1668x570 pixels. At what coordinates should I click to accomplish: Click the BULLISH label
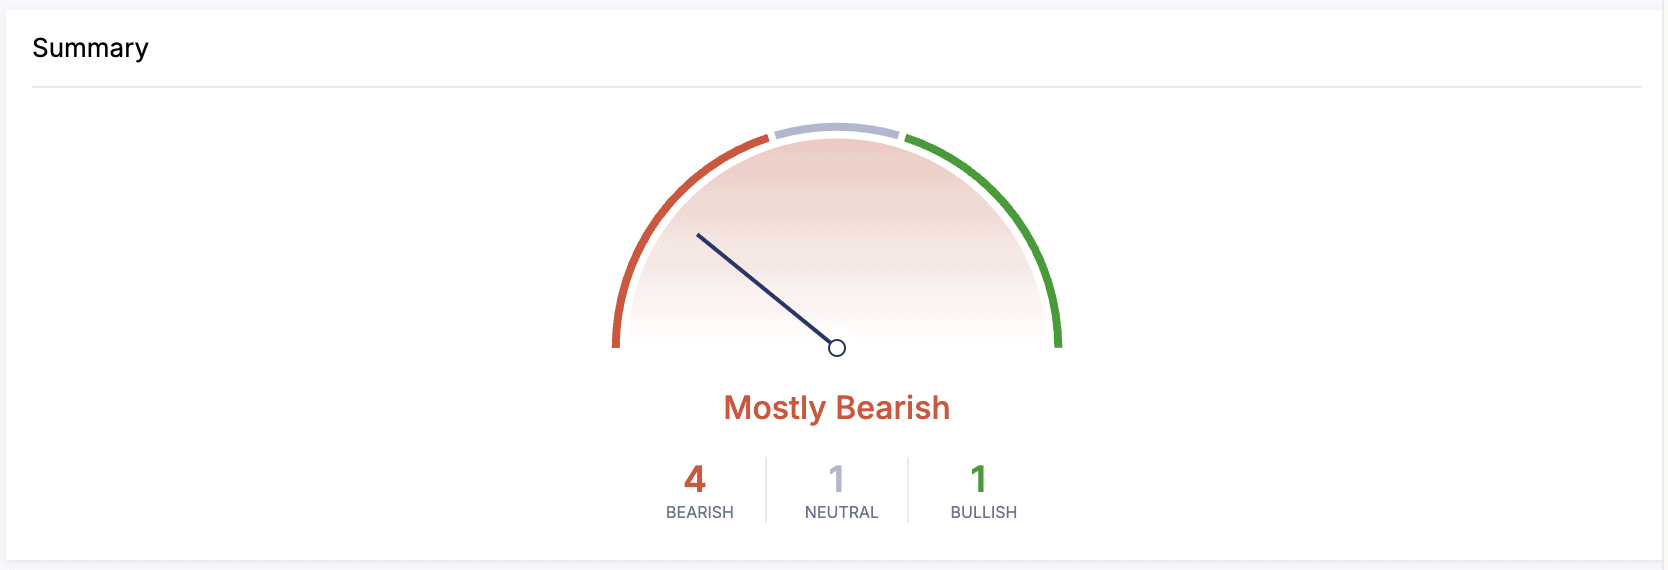pos(983,512)
